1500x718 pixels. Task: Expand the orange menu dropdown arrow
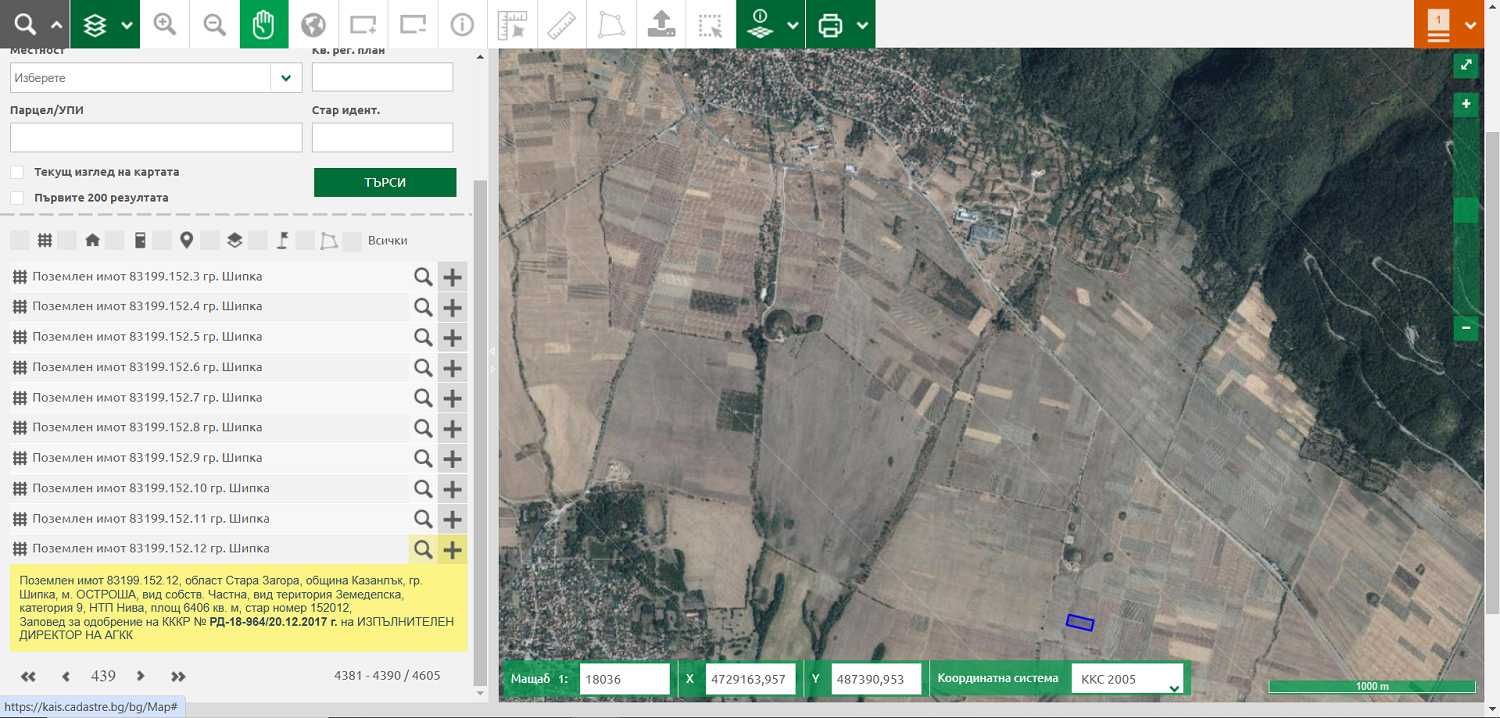pyautogui.click(x=1471, y=25)
